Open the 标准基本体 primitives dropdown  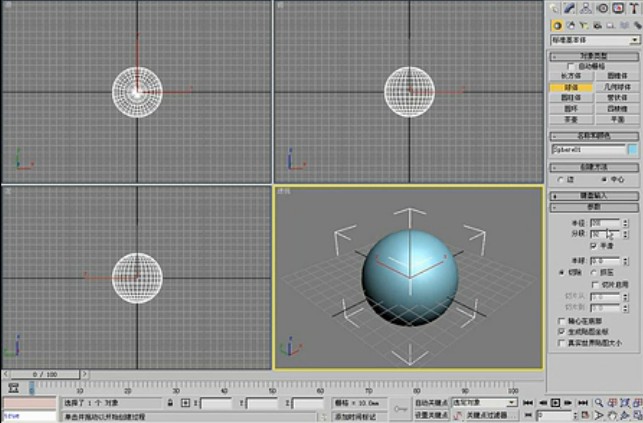point(595,40)
